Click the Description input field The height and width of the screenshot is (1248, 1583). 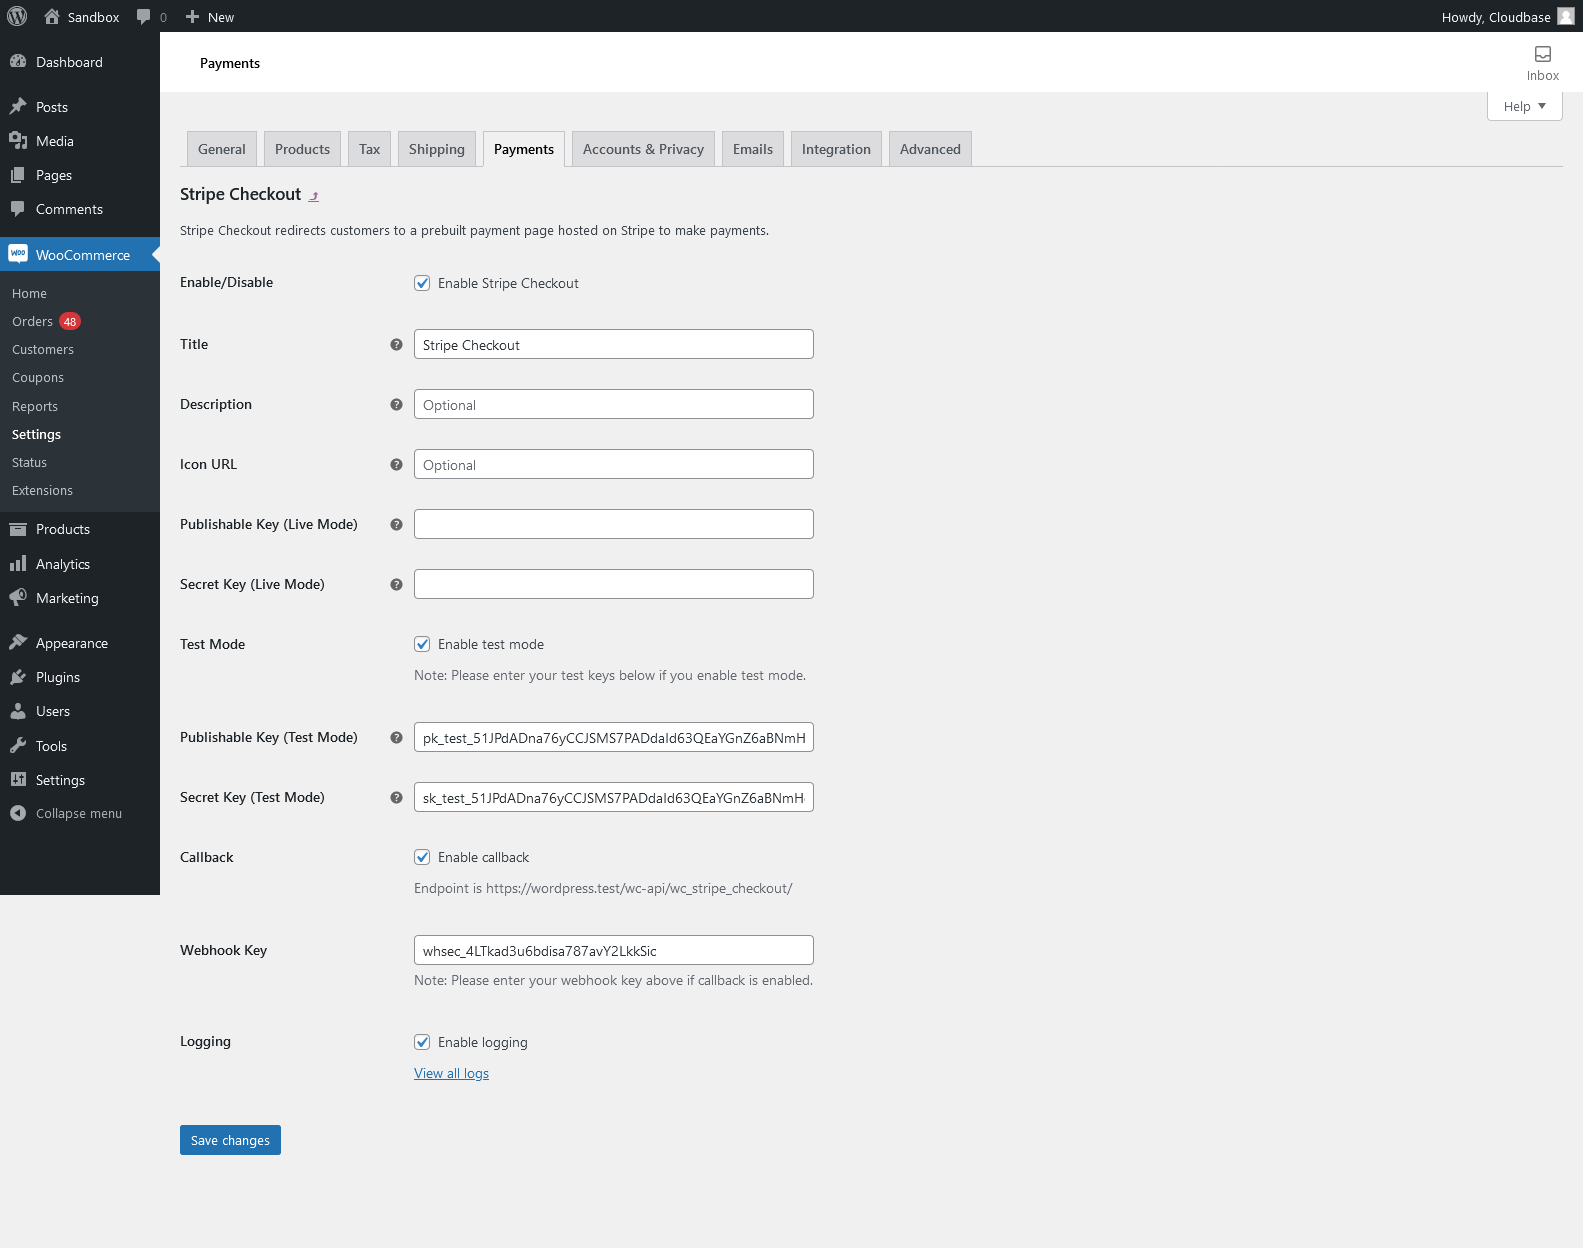[x=614, y=404]
